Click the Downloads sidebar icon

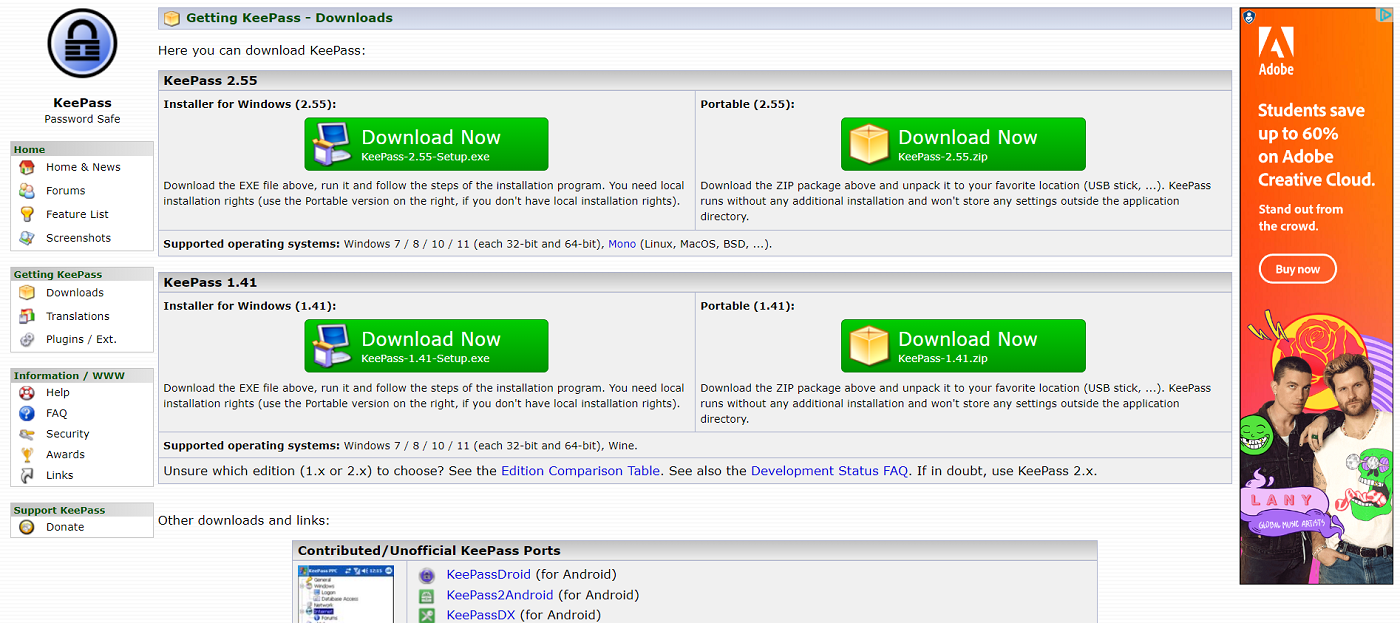pos(27,292)
